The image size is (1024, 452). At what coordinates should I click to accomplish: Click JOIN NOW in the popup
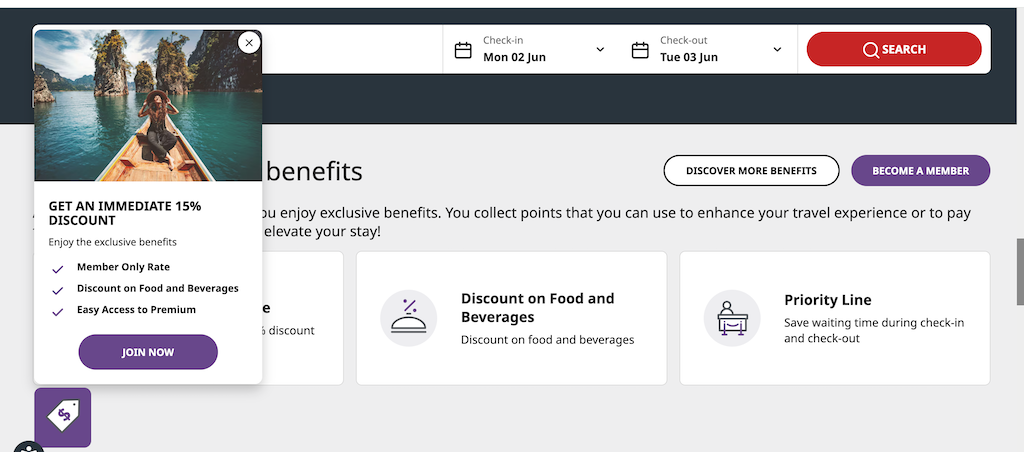tap(148, 352)
